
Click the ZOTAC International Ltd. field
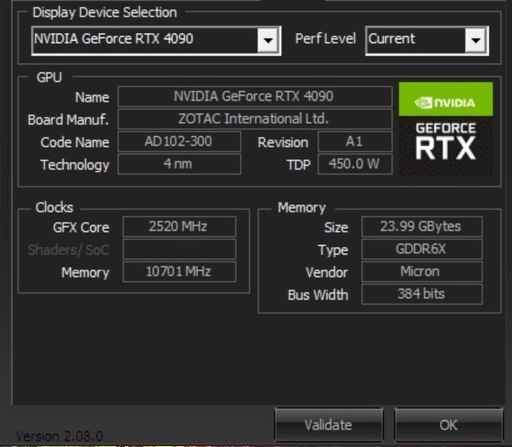(x=255, y=119)
